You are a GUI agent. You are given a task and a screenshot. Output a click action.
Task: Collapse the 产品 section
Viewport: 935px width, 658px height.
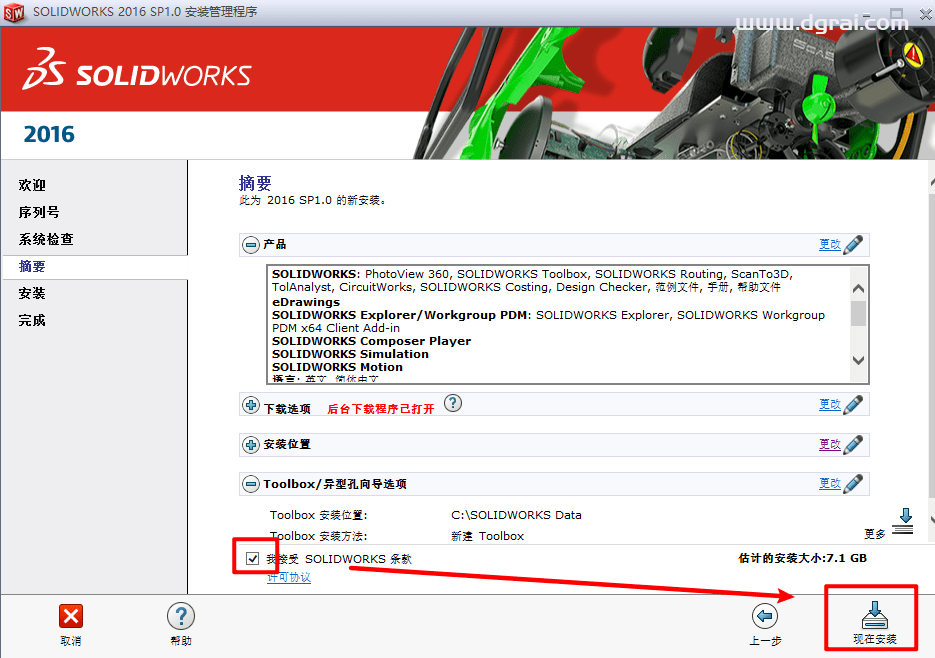[x=250, y=244]
